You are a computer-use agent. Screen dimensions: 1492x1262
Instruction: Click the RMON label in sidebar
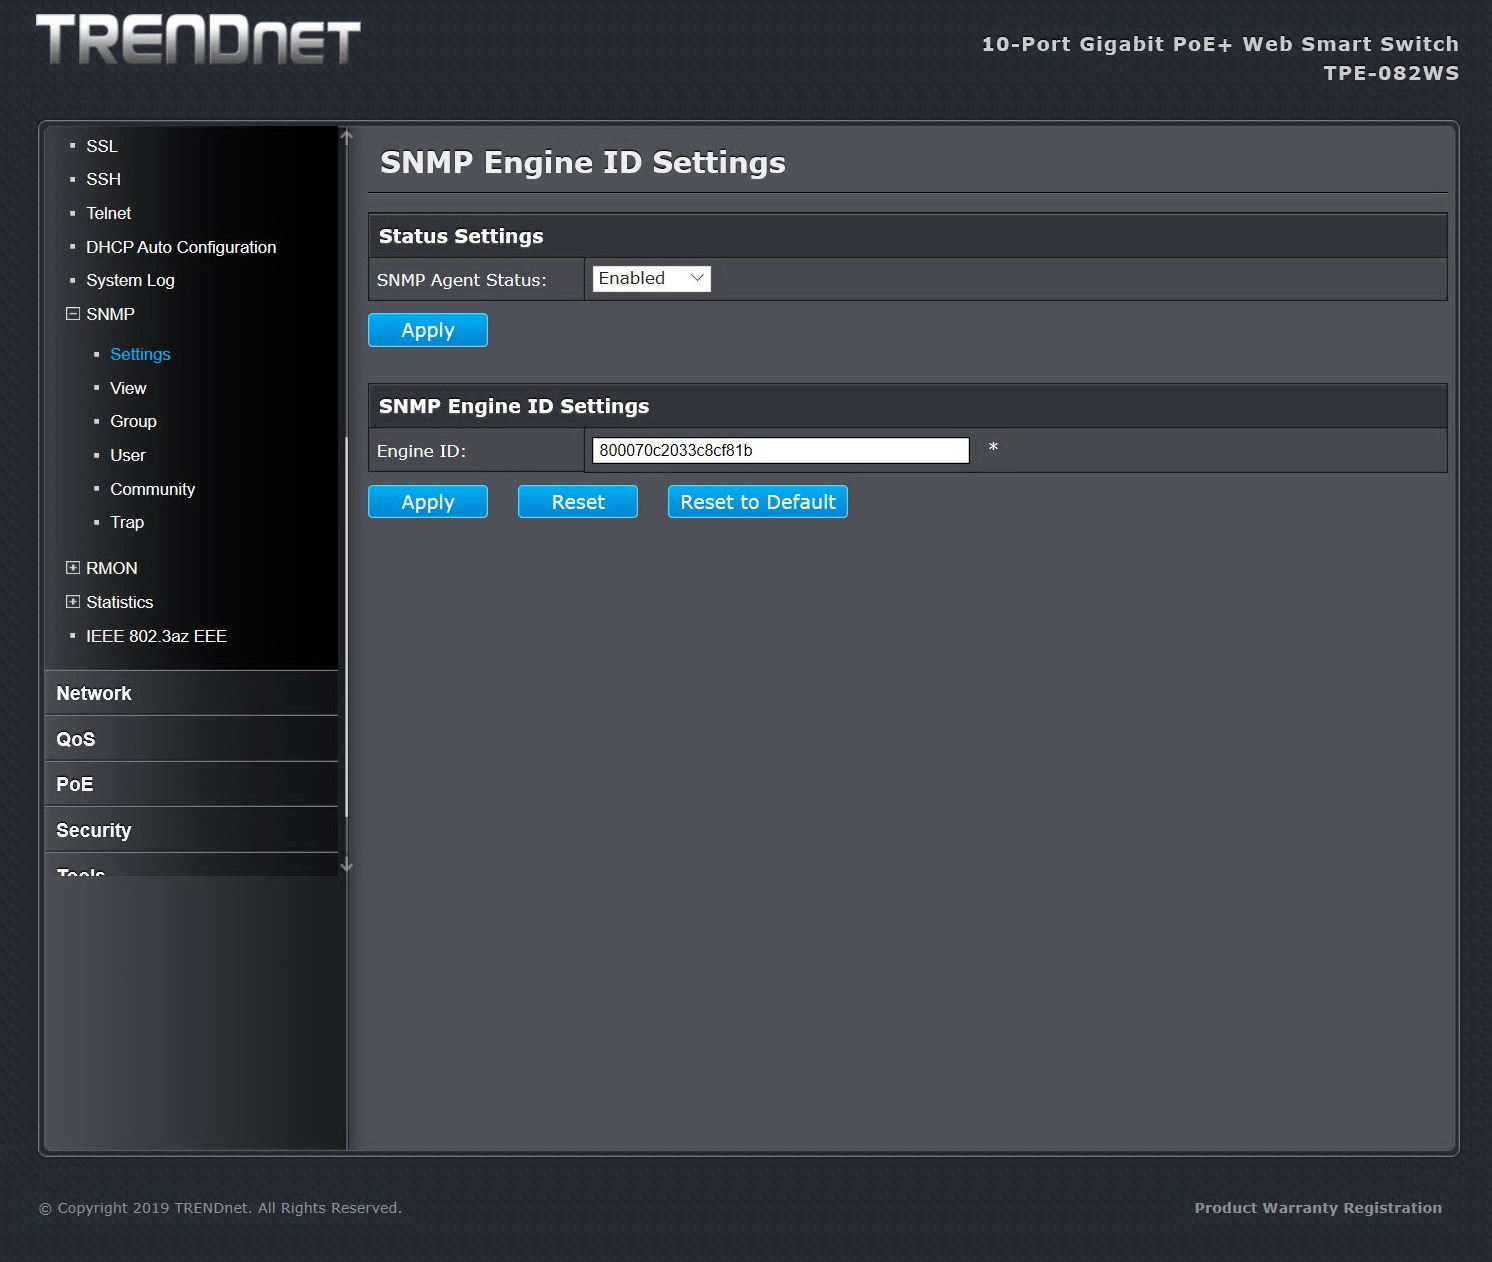click(112, 568)
